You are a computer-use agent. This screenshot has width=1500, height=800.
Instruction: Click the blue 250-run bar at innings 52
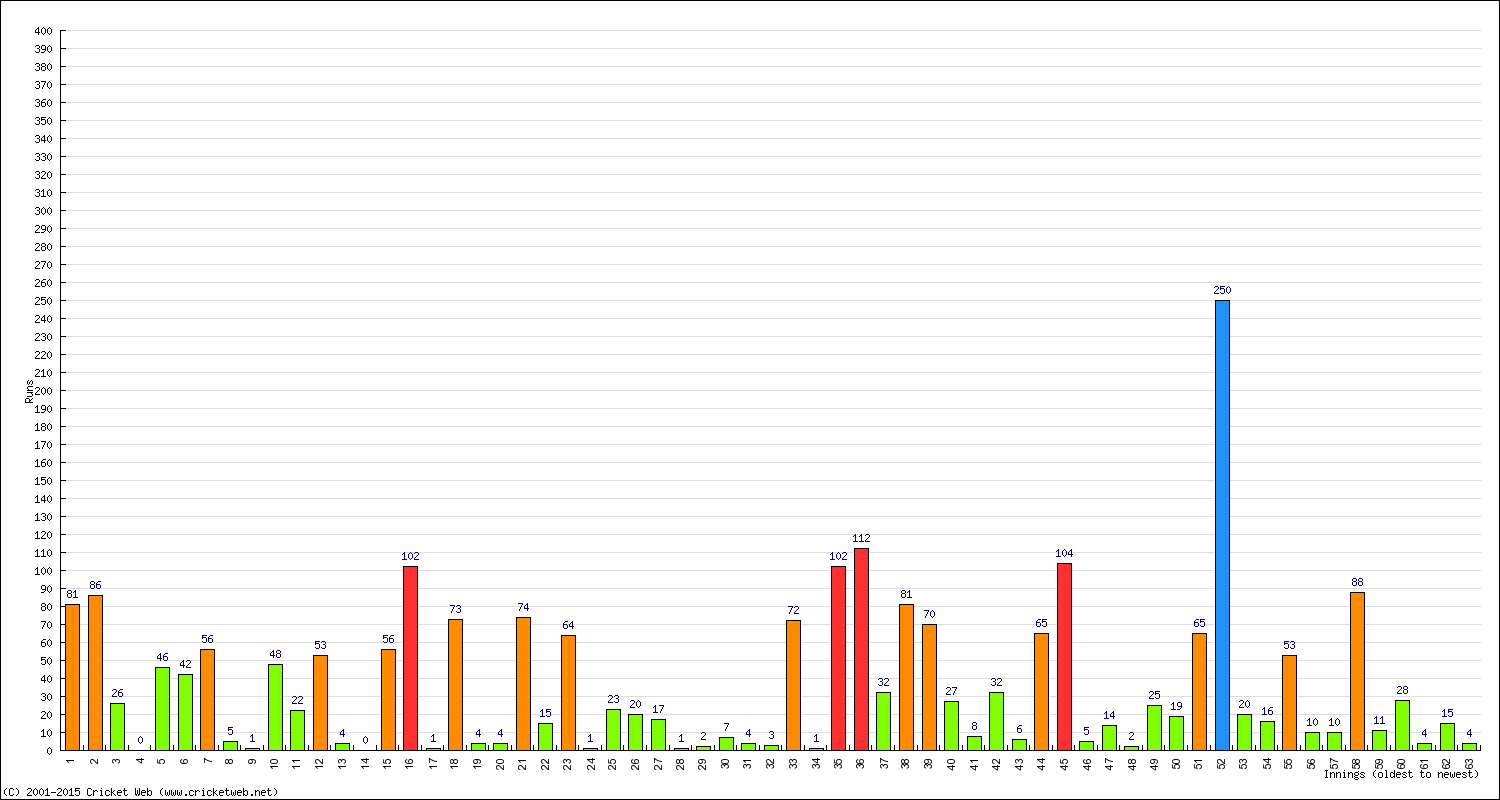(1222, 525)
